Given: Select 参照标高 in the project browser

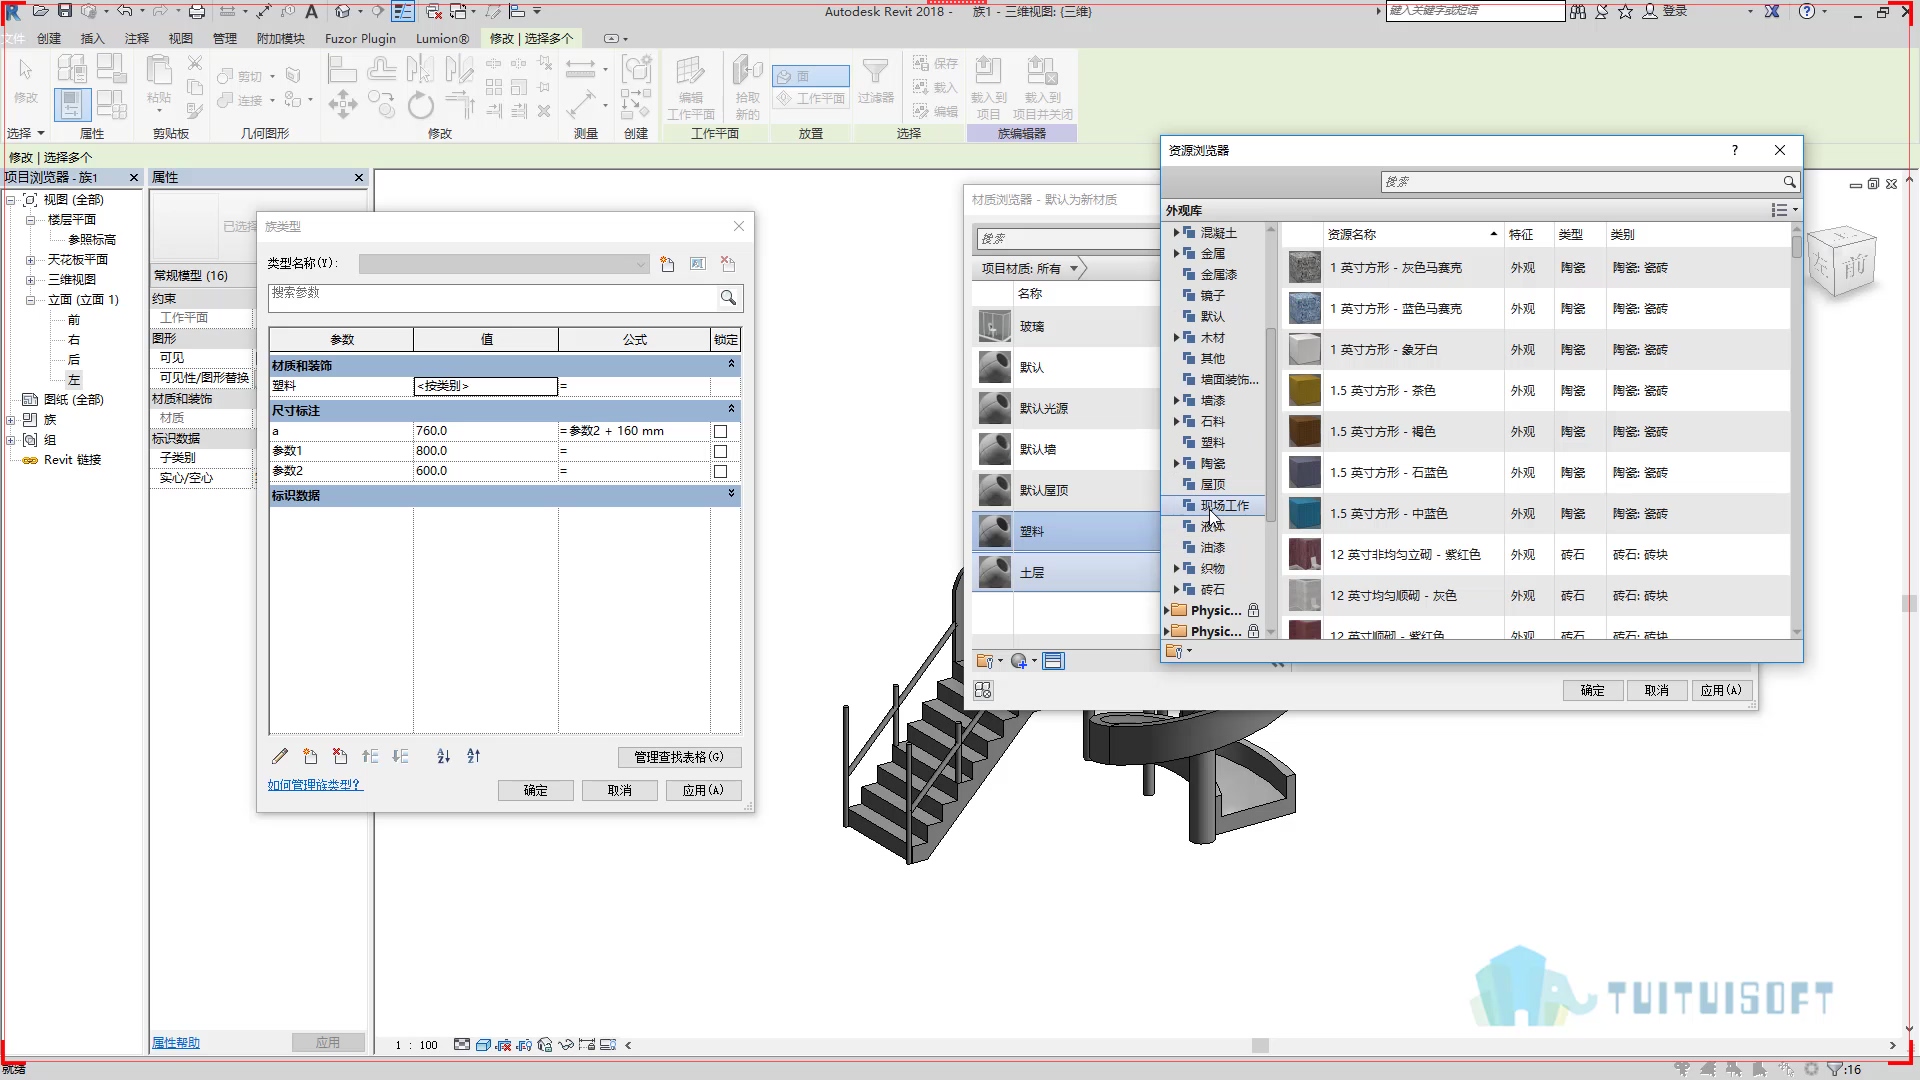Looking at the screenshot, I should (92, 239).
